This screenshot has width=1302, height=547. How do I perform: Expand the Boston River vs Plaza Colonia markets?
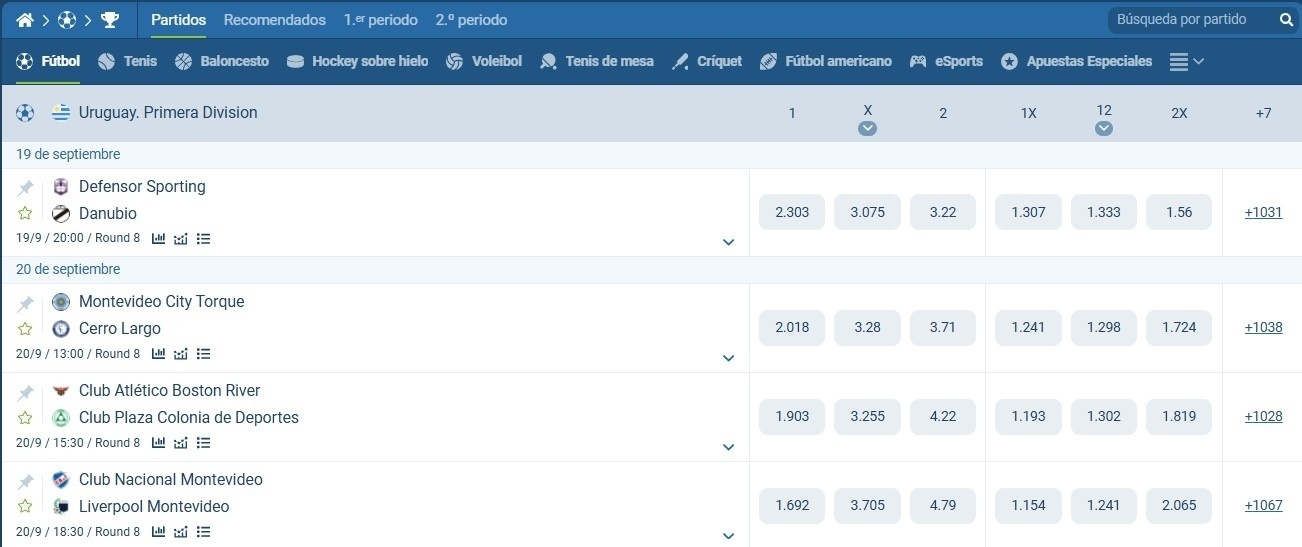pyautogui.click(x=728, y=447)
